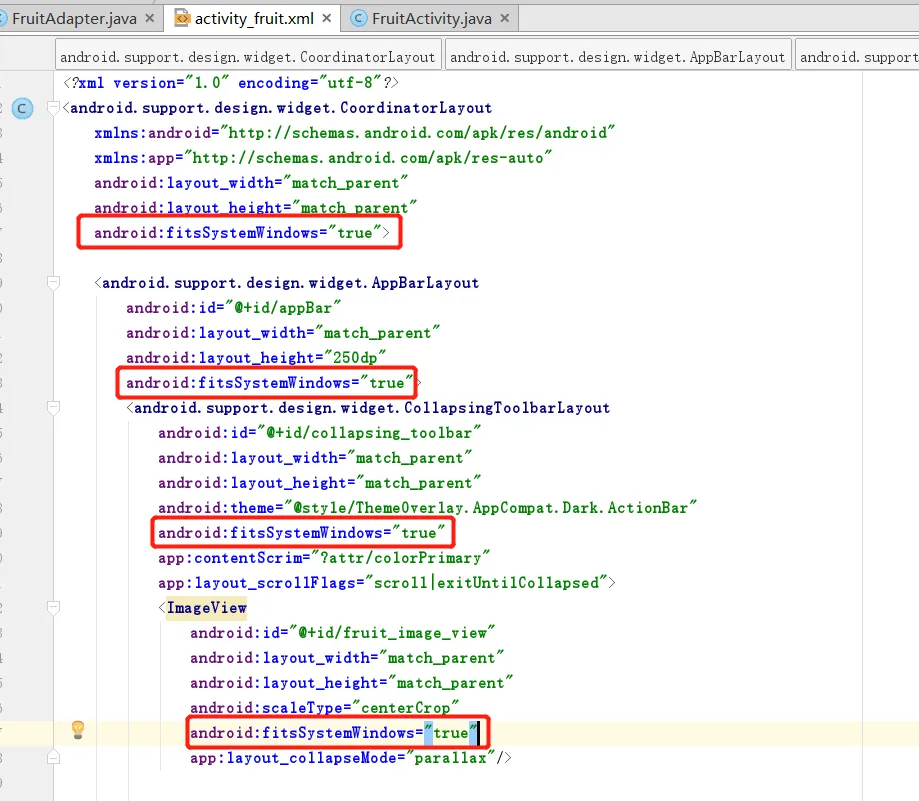Click the XML file icon on activity_fruit.xml tab
The height and width of the screenshot is (801, 919).
click(x=182, y=19)
